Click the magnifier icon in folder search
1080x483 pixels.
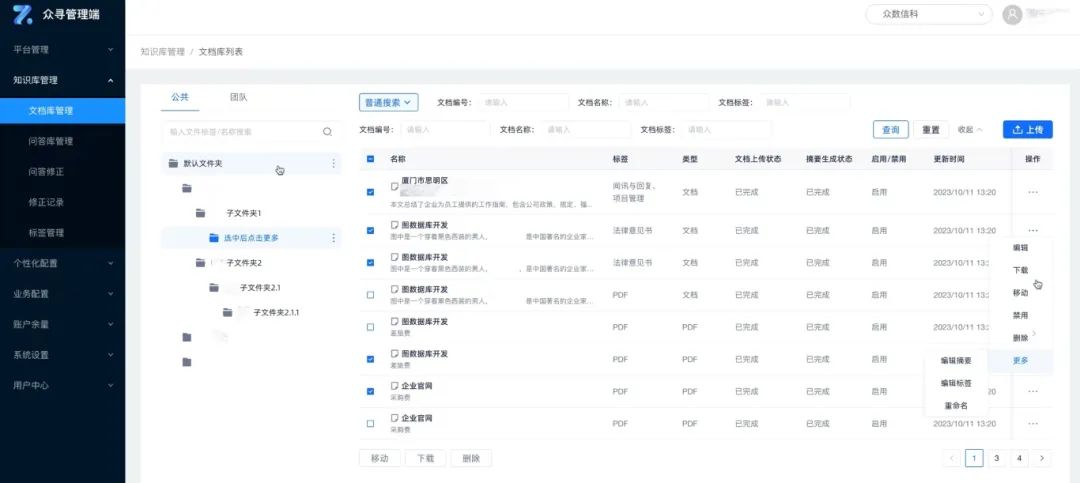pyautogui.click(x=327, y=132)
